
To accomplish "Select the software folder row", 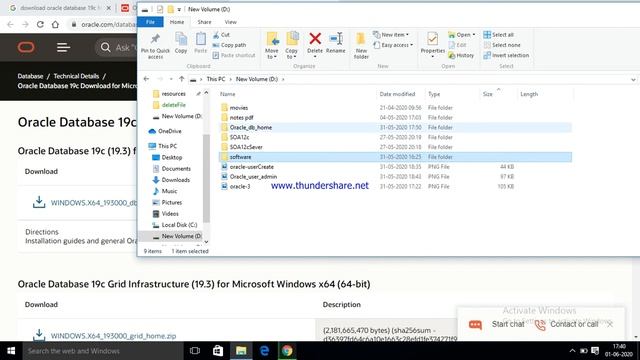I will (395, 157).
